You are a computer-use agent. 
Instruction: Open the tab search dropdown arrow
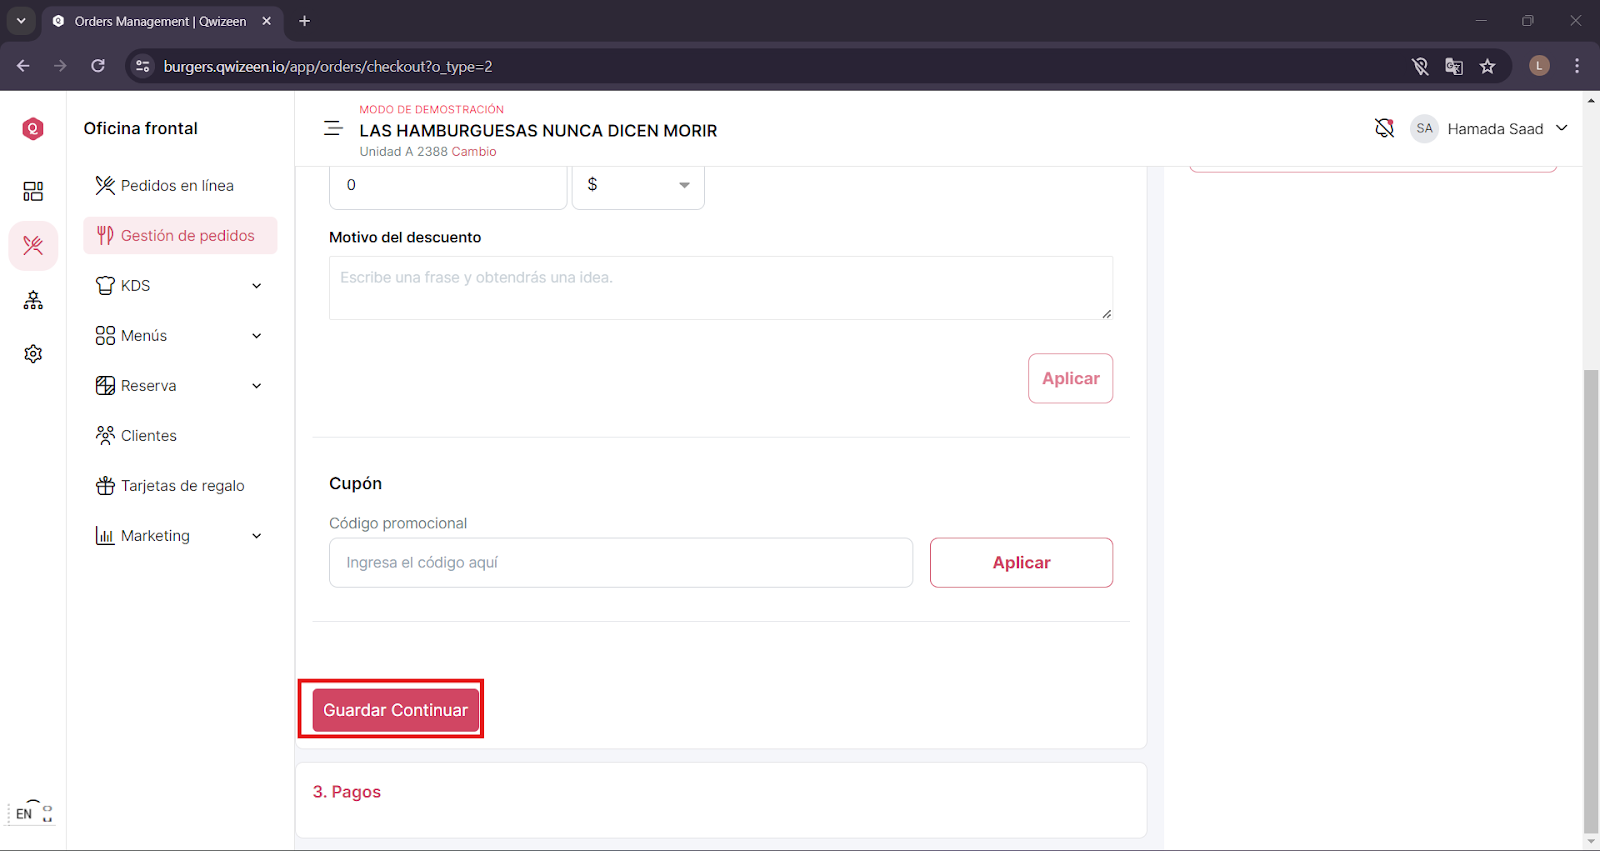tap(21, 21)
